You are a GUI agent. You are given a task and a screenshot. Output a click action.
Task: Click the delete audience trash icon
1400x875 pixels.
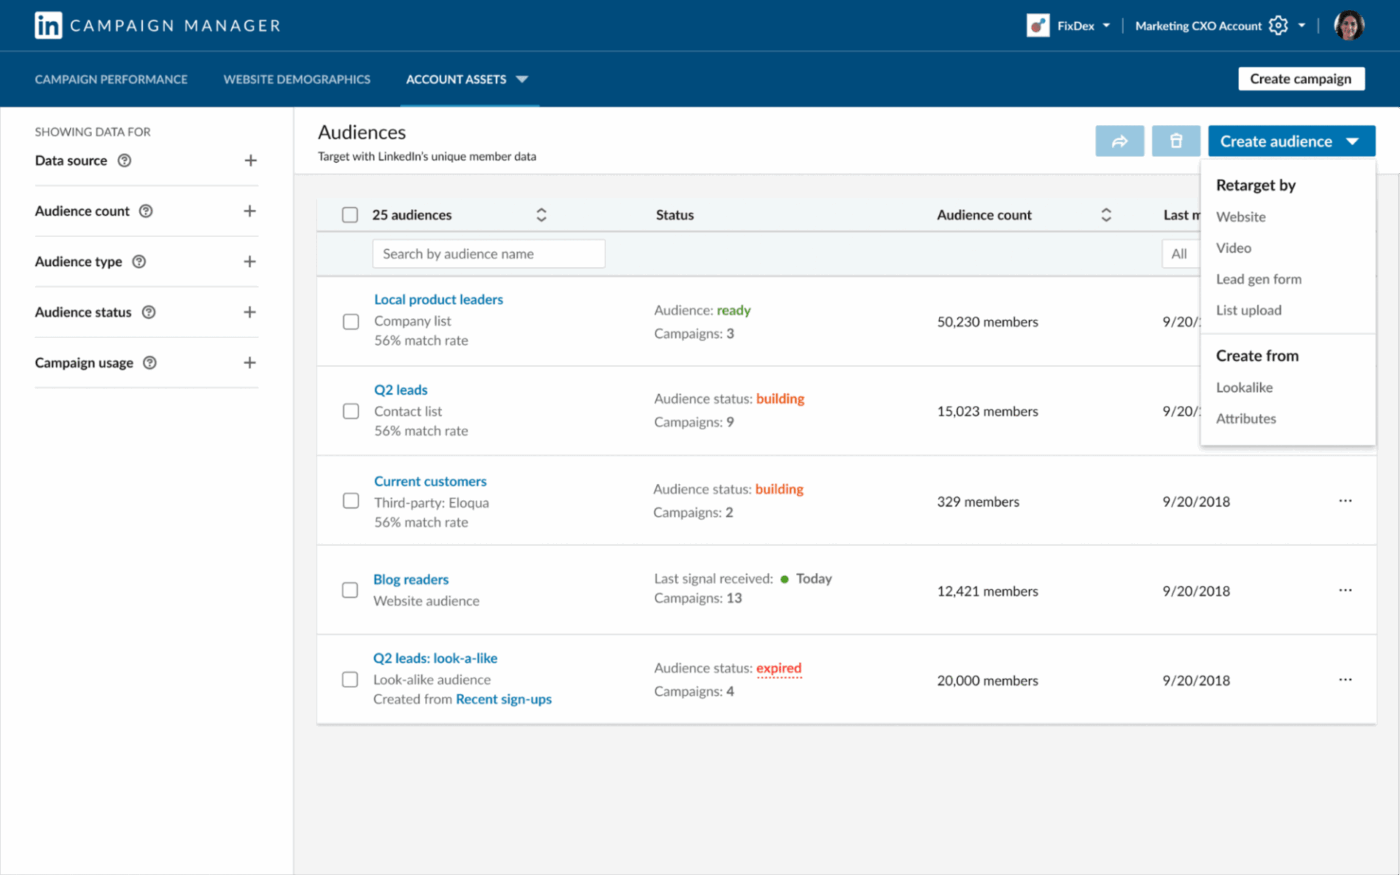[x=1176, y=140]
